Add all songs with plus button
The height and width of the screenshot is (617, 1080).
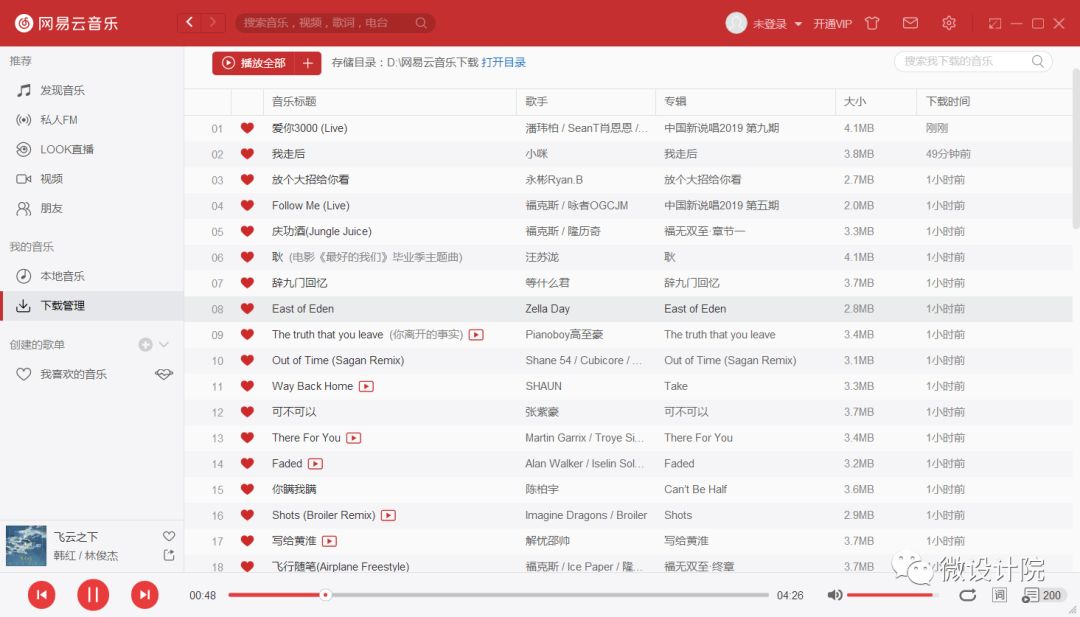click(x=308, y=63)
